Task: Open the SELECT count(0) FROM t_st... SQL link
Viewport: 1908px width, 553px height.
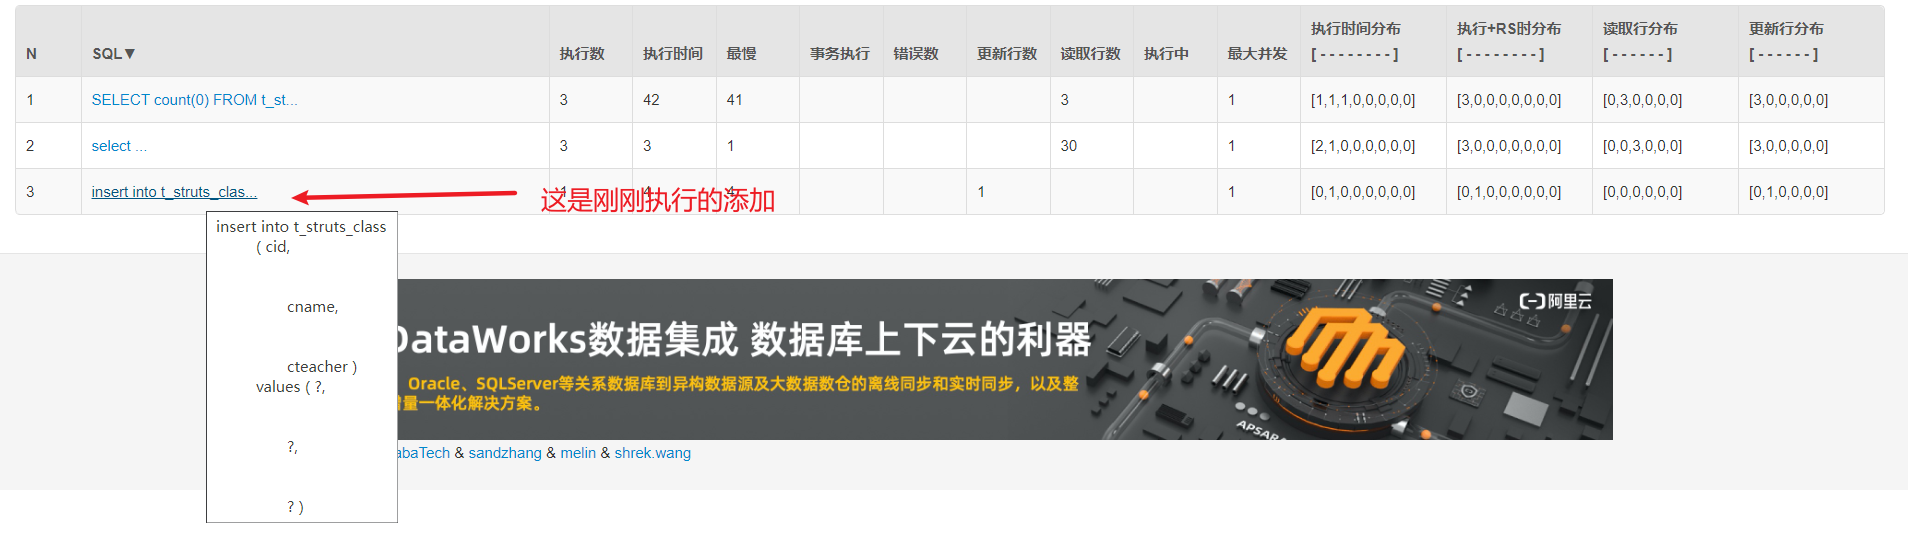Action: click(194, 100)
